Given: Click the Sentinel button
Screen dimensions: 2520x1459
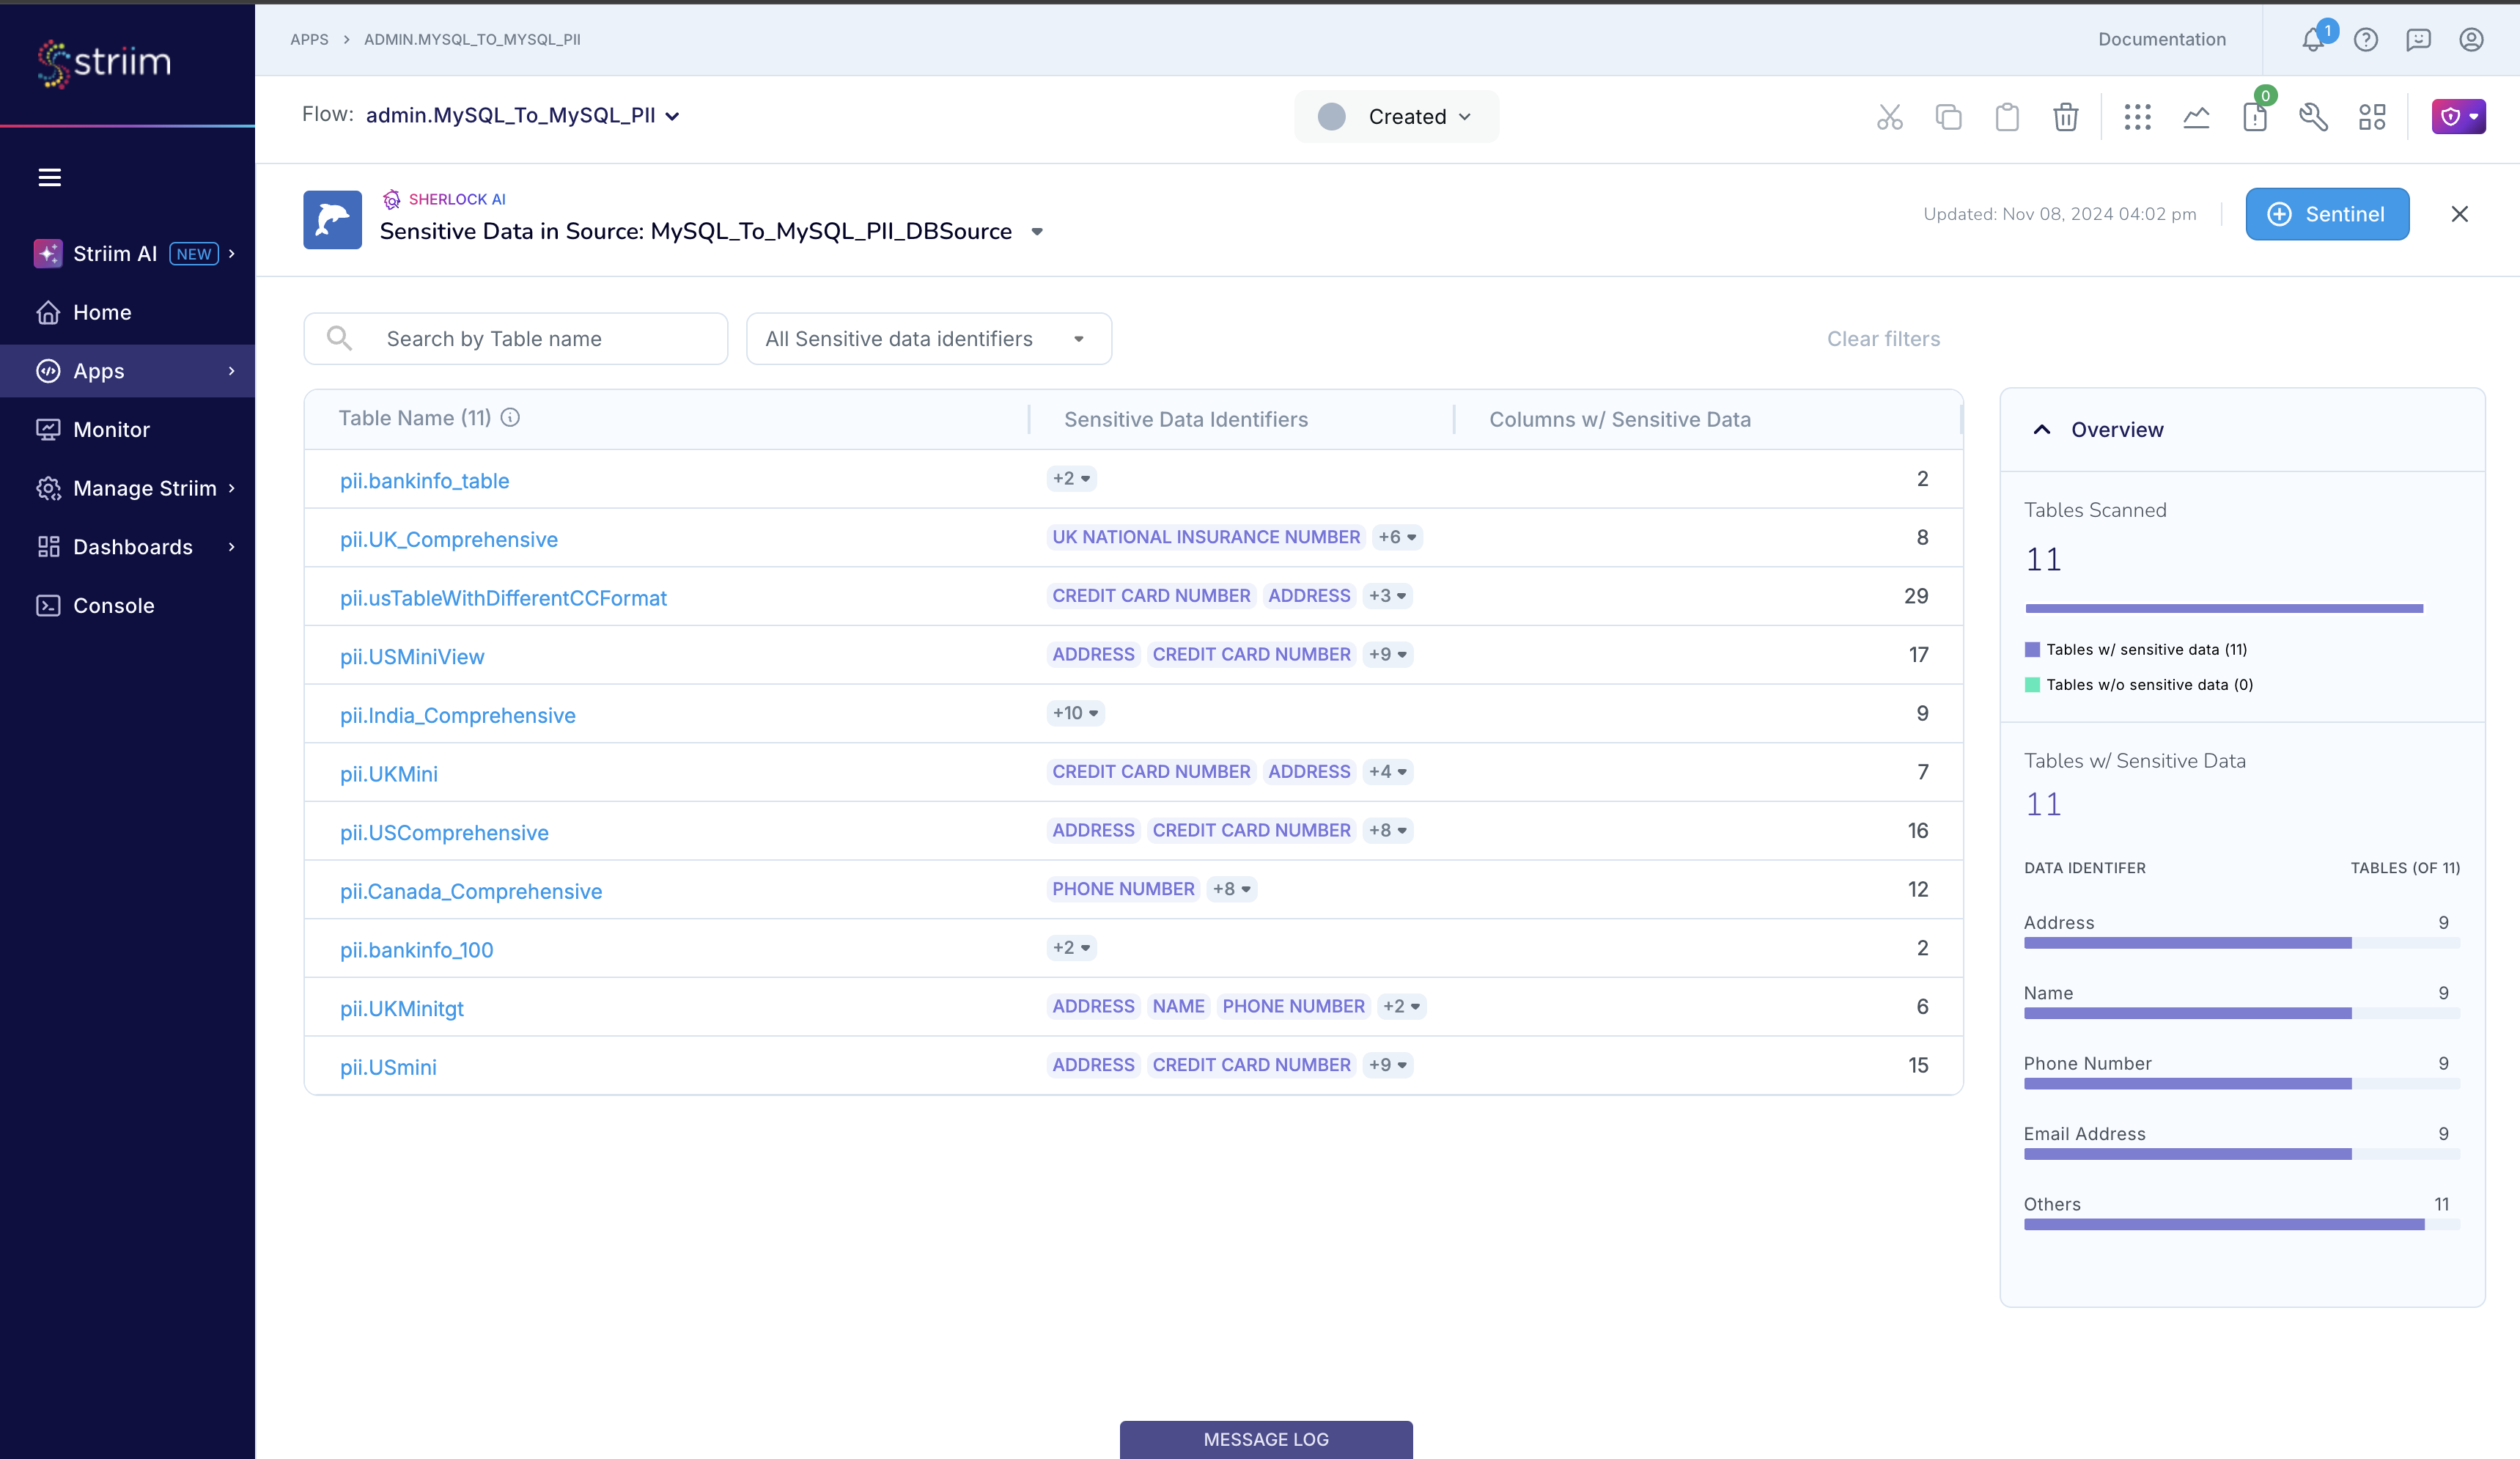Looking at the screenshot, I should pyautogui.click(x=2327, y=213).
